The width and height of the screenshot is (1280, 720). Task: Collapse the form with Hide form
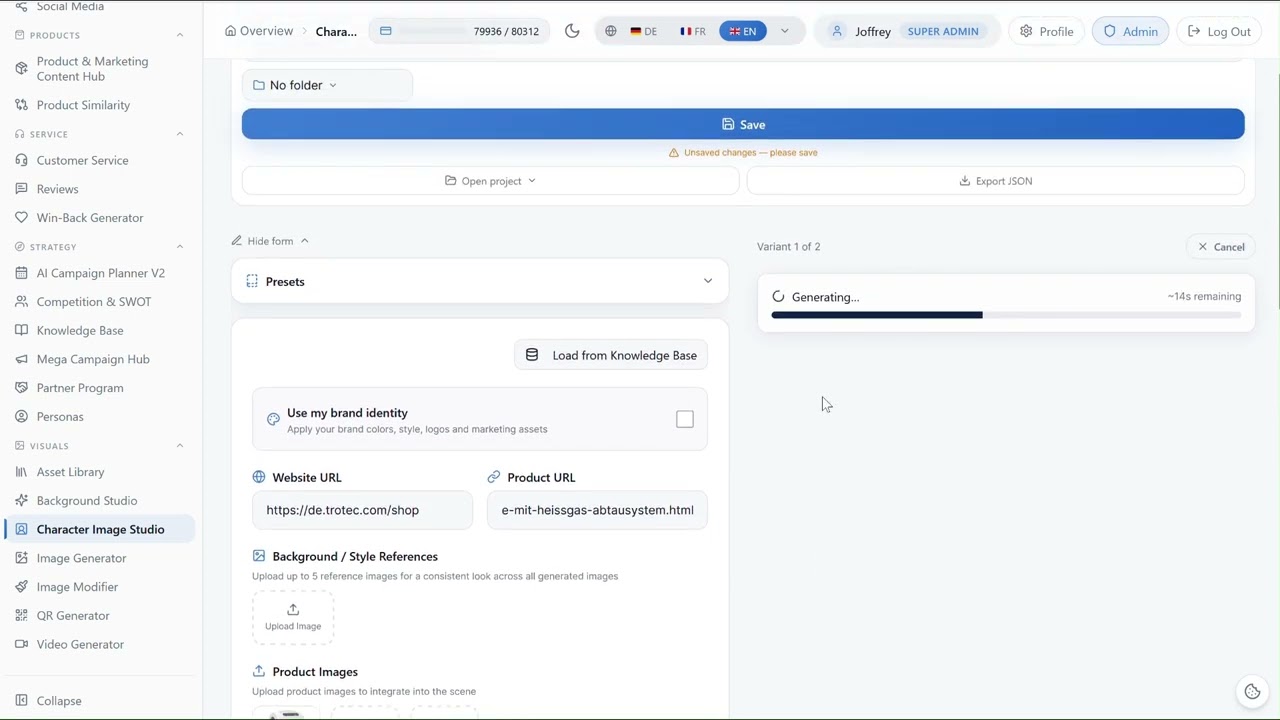(x=270, y=241)
